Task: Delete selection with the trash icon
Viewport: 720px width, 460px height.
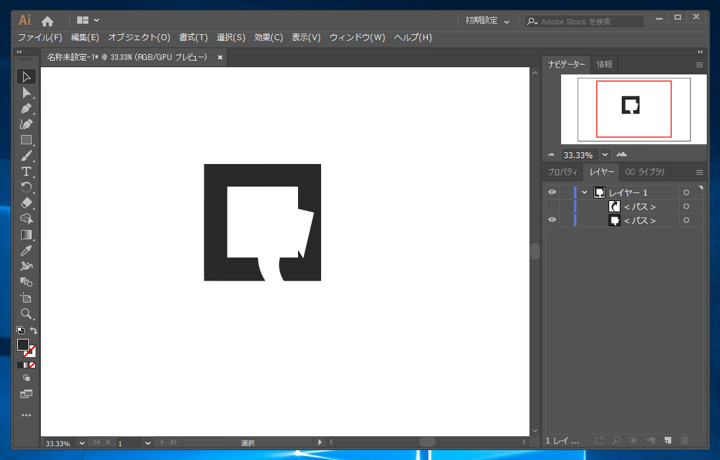Action: (685, 441)
